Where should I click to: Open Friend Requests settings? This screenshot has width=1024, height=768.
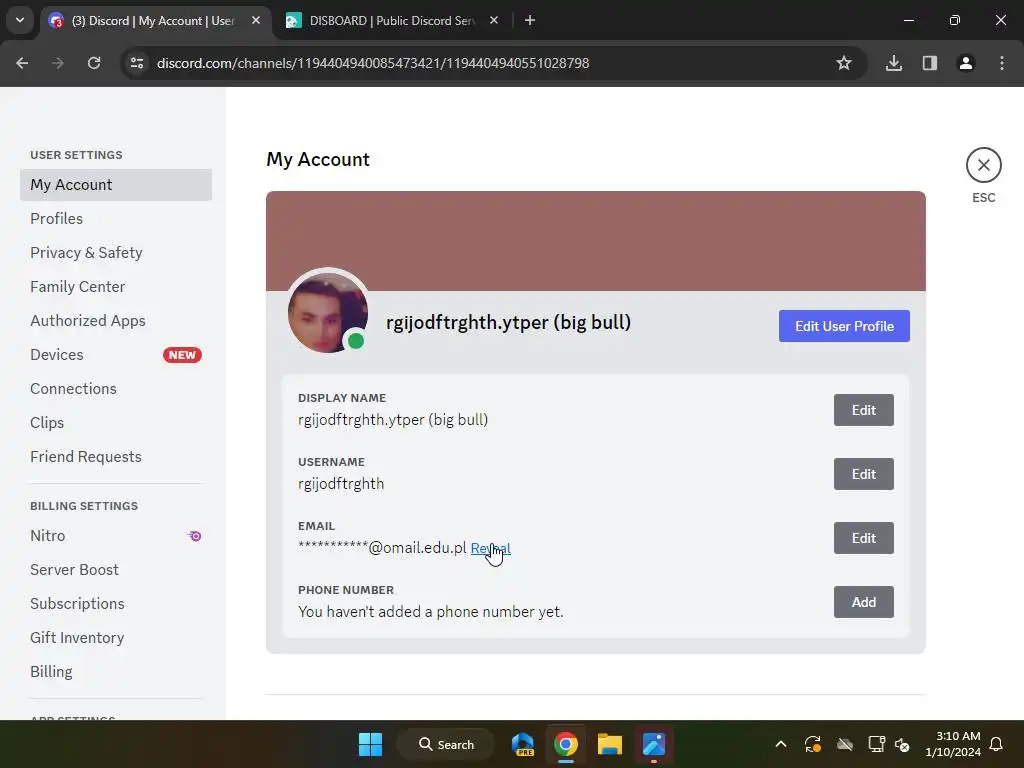point(116,456)
